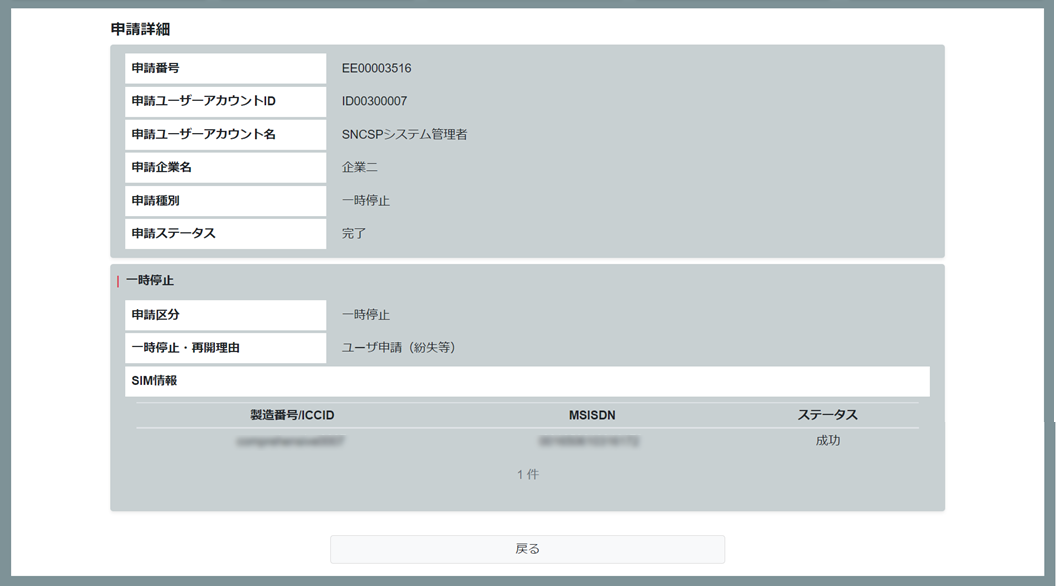Image resolution: width=1056 pixels, height=586 pixels.
Task: Click company name 企業二
Action: 360,167
